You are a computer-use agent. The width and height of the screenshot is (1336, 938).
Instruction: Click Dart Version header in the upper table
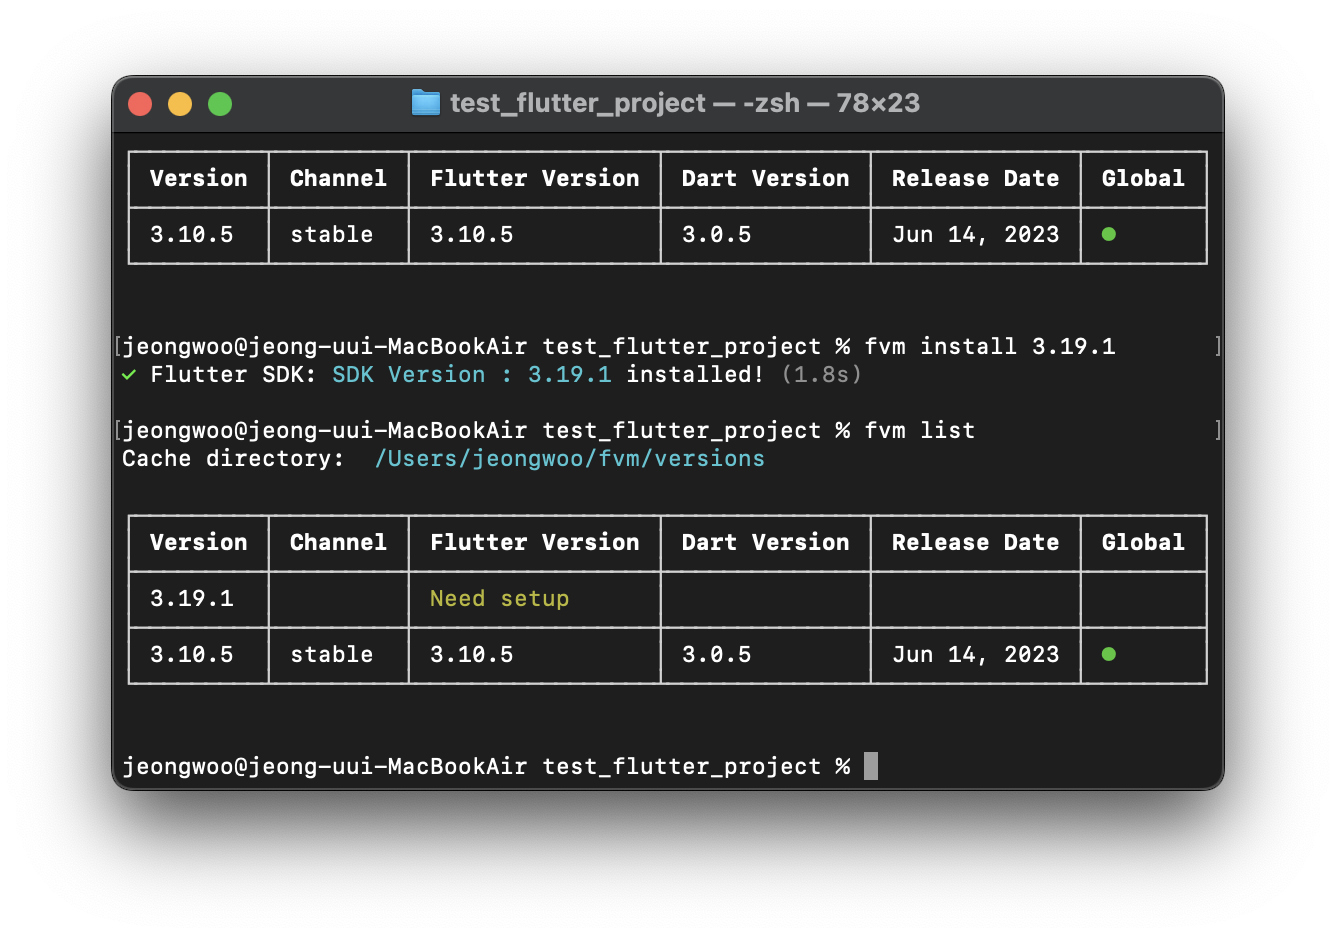(766, 179)
